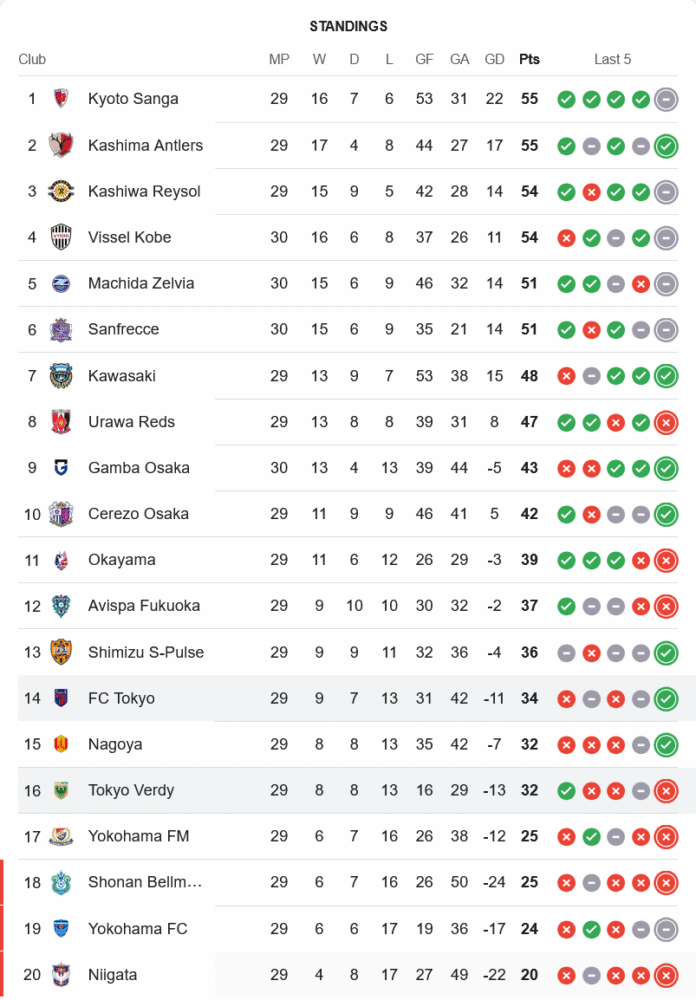Screen dimensions: 696x1000
Task: Click the Last 5 column header
Action: (612, 59)
